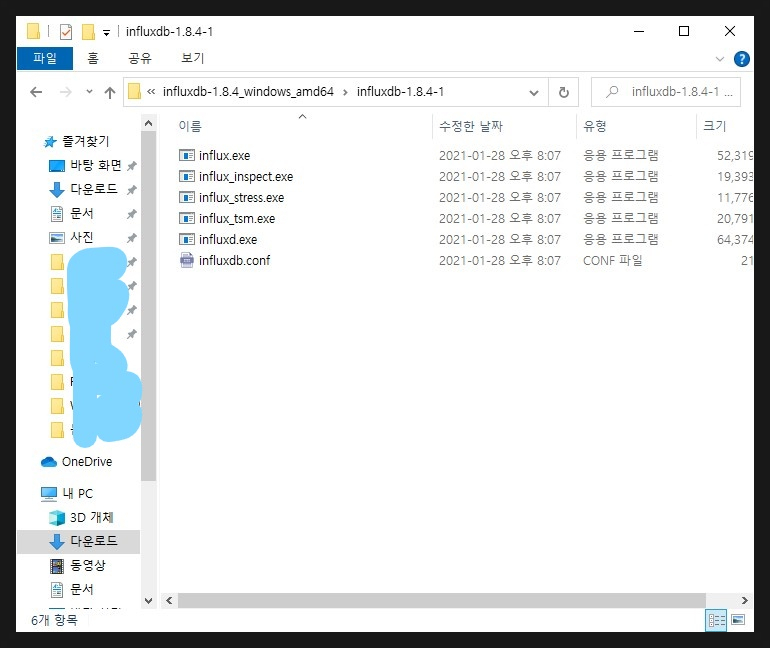The width and height of the screenshot is (770, 648).
Task: Expand the ribbon with the chevron
Action: (x=720, y=59)
